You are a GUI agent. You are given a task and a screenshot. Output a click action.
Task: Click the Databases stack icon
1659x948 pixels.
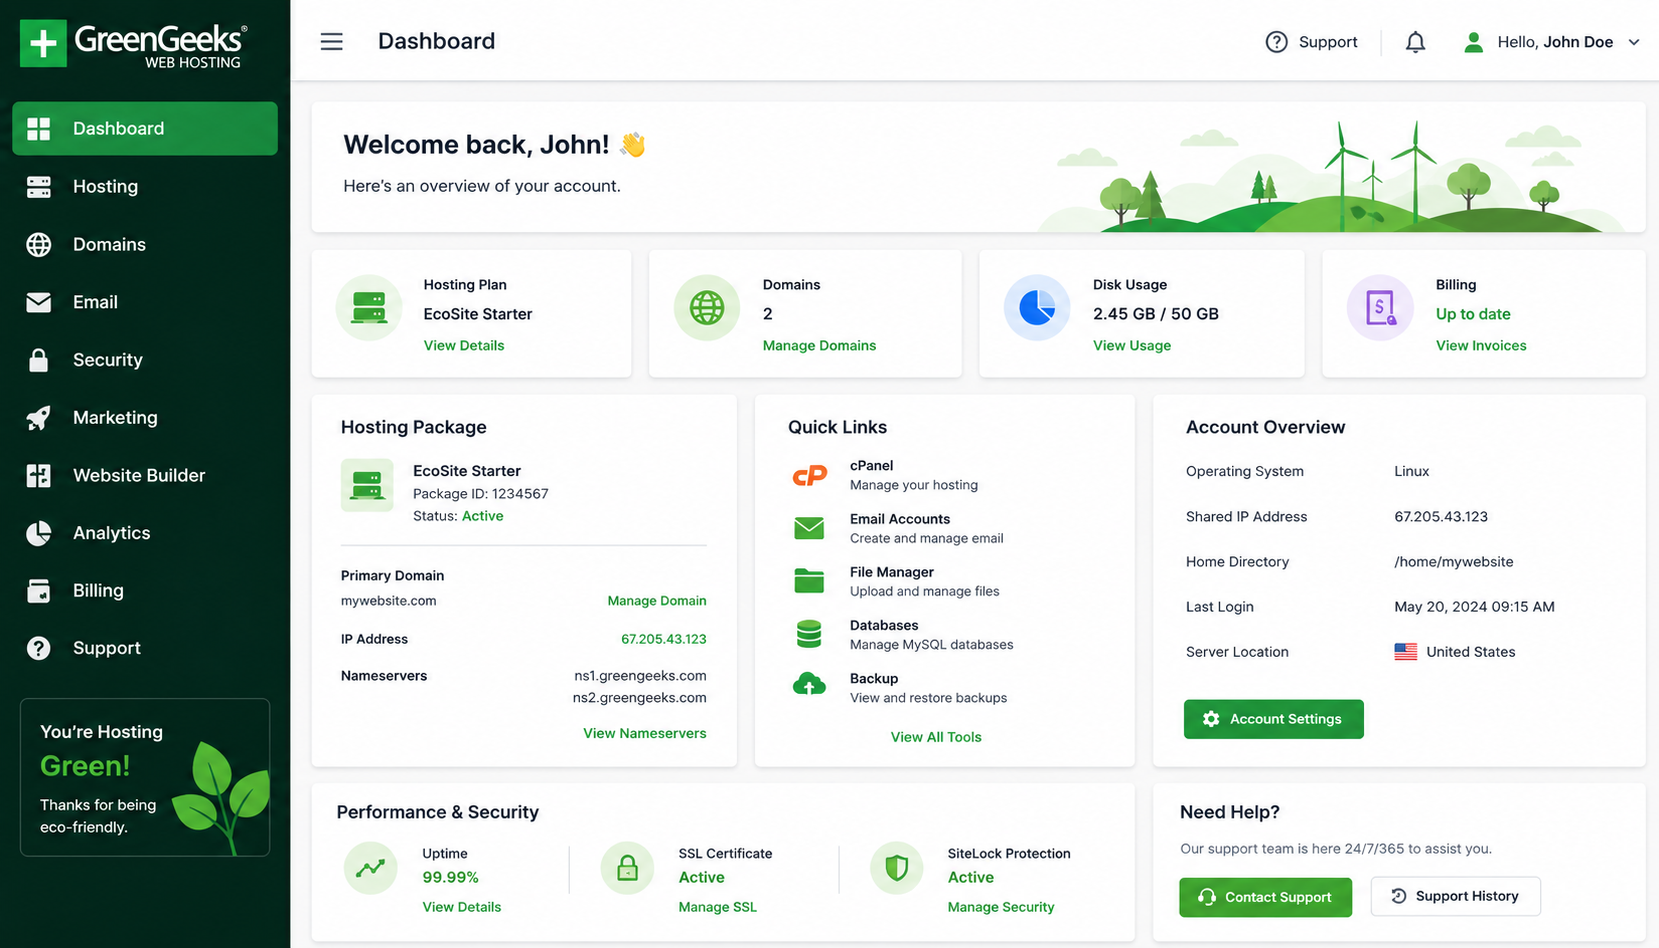pos(809,634)
